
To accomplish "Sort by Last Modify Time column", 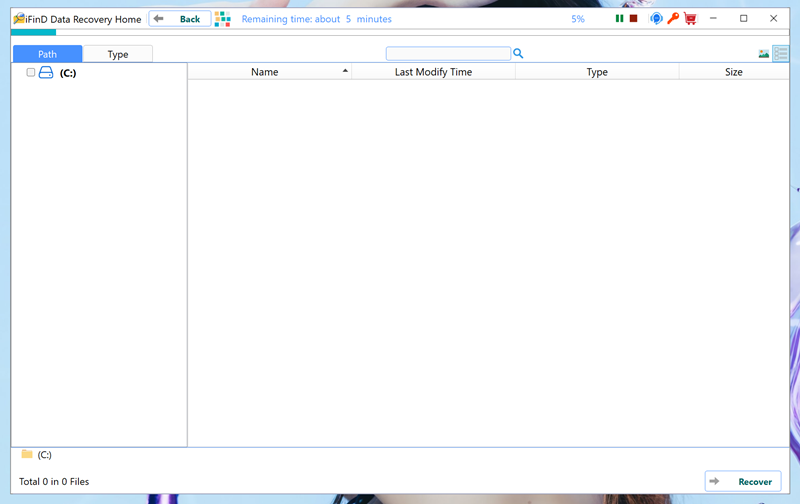I will coord(433,72).
